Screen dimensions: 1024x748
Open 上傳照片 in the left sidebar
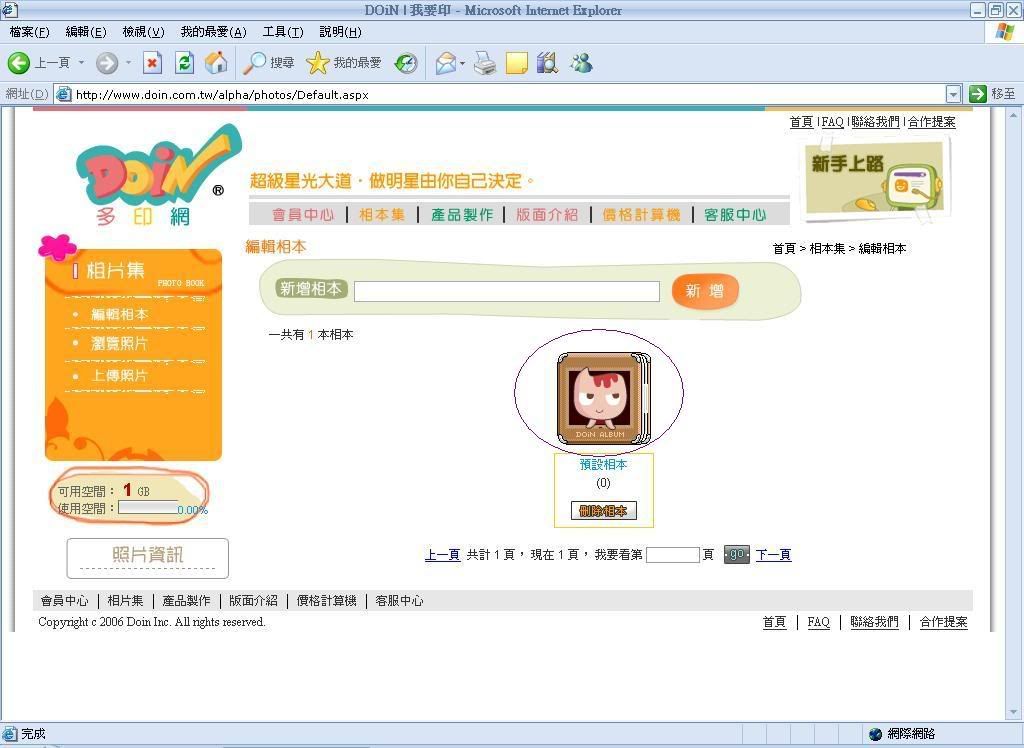point(120,375)
